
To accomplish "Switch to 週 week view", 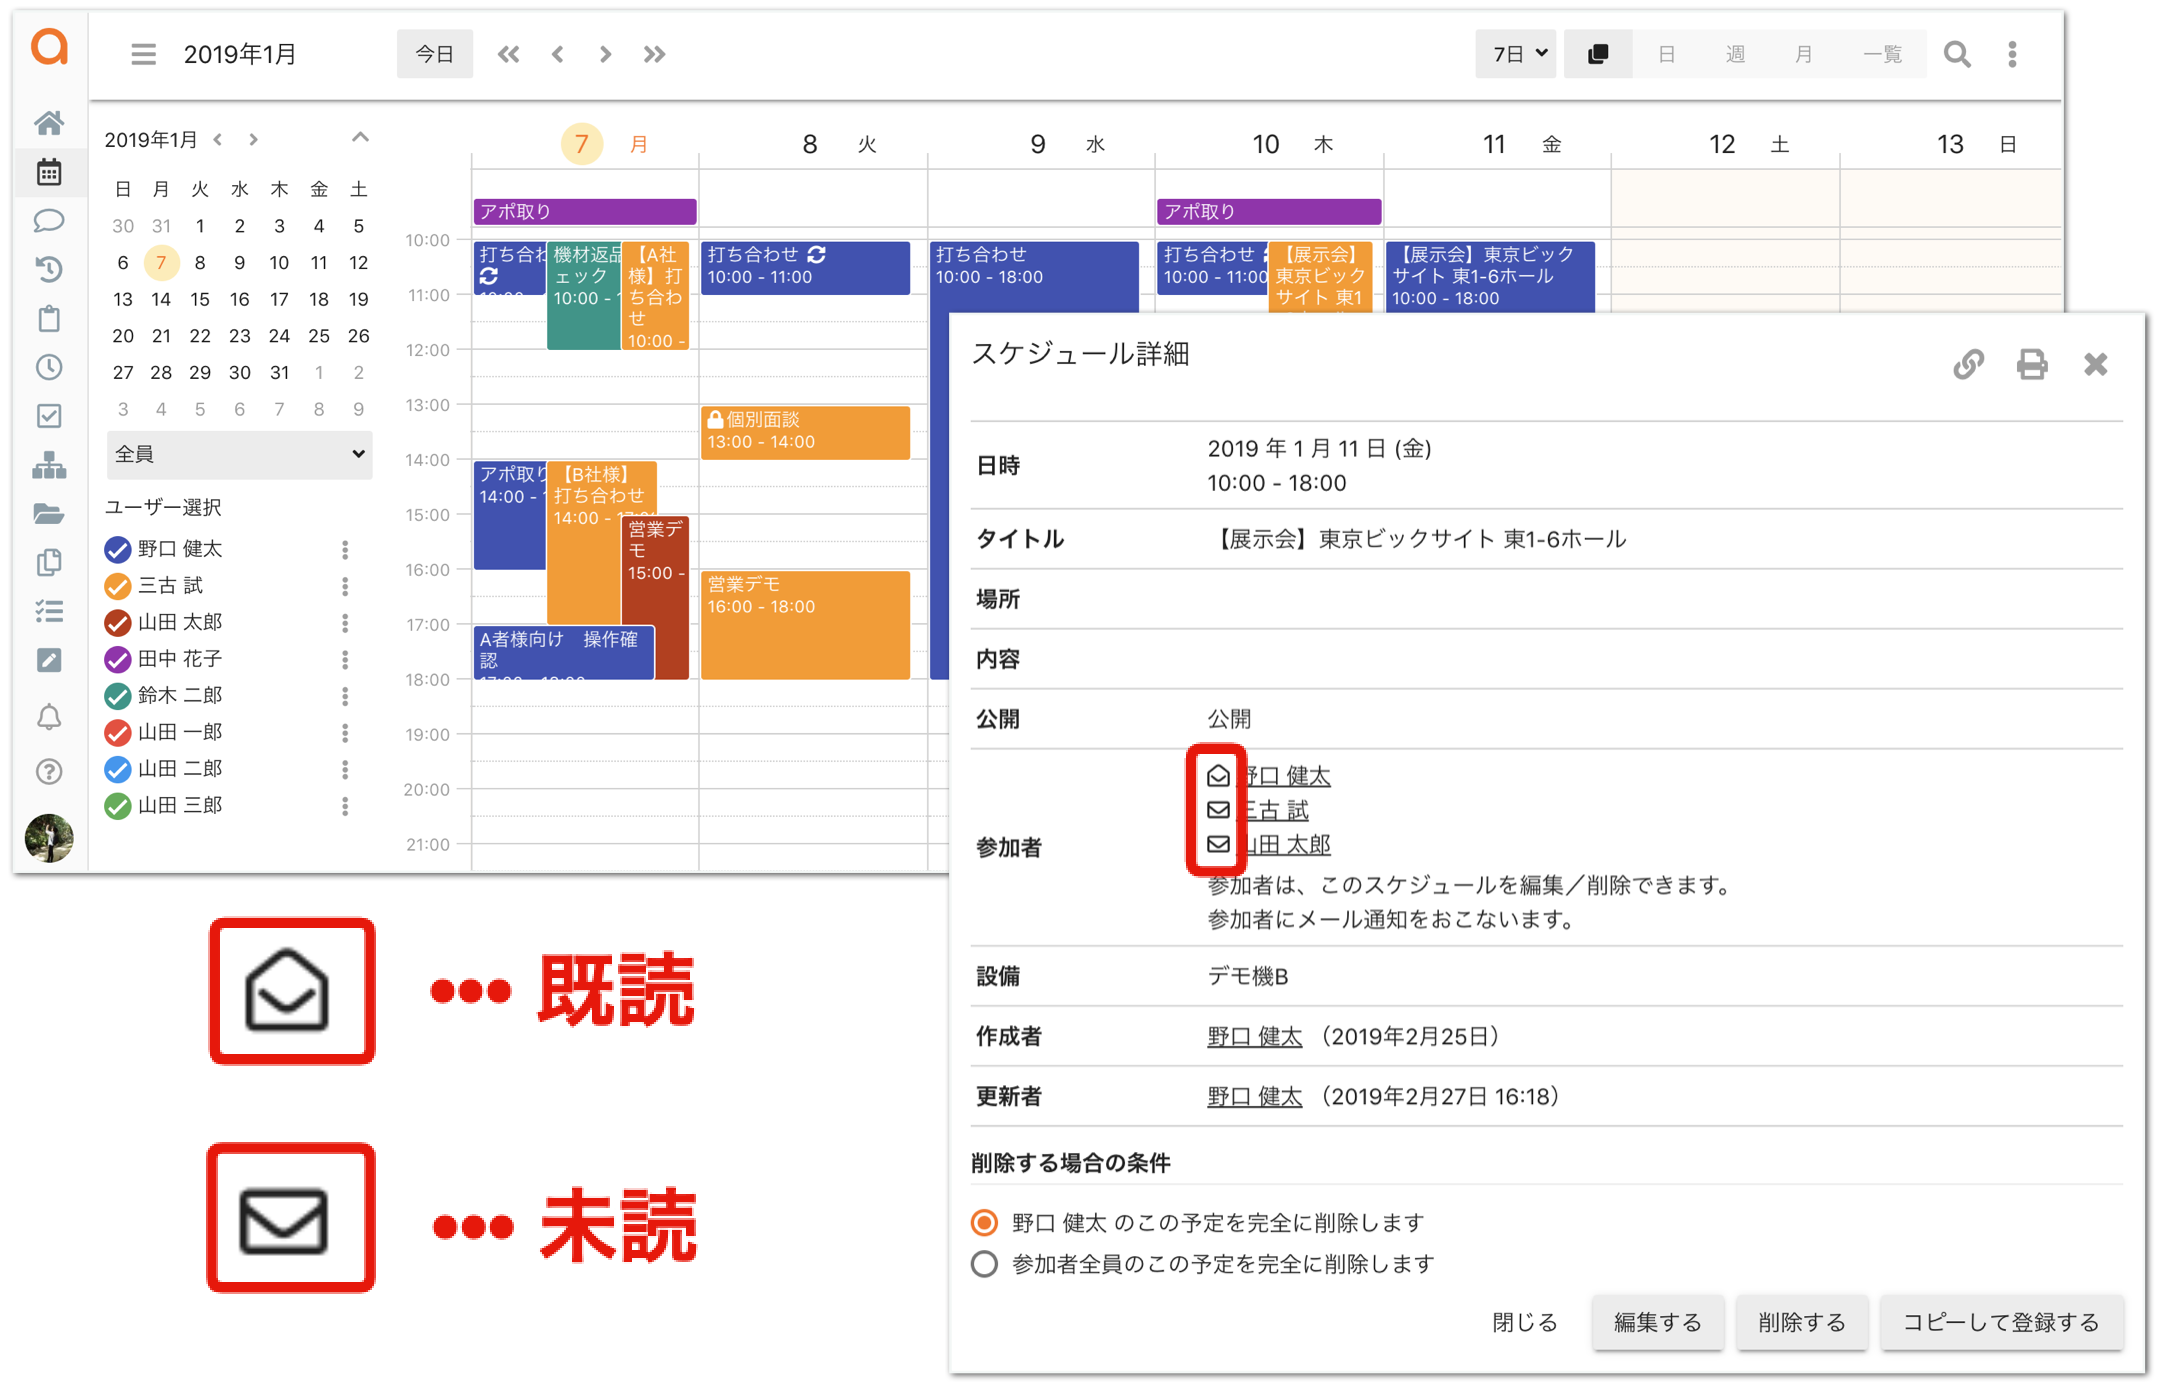I will (x=1735, y=54).
